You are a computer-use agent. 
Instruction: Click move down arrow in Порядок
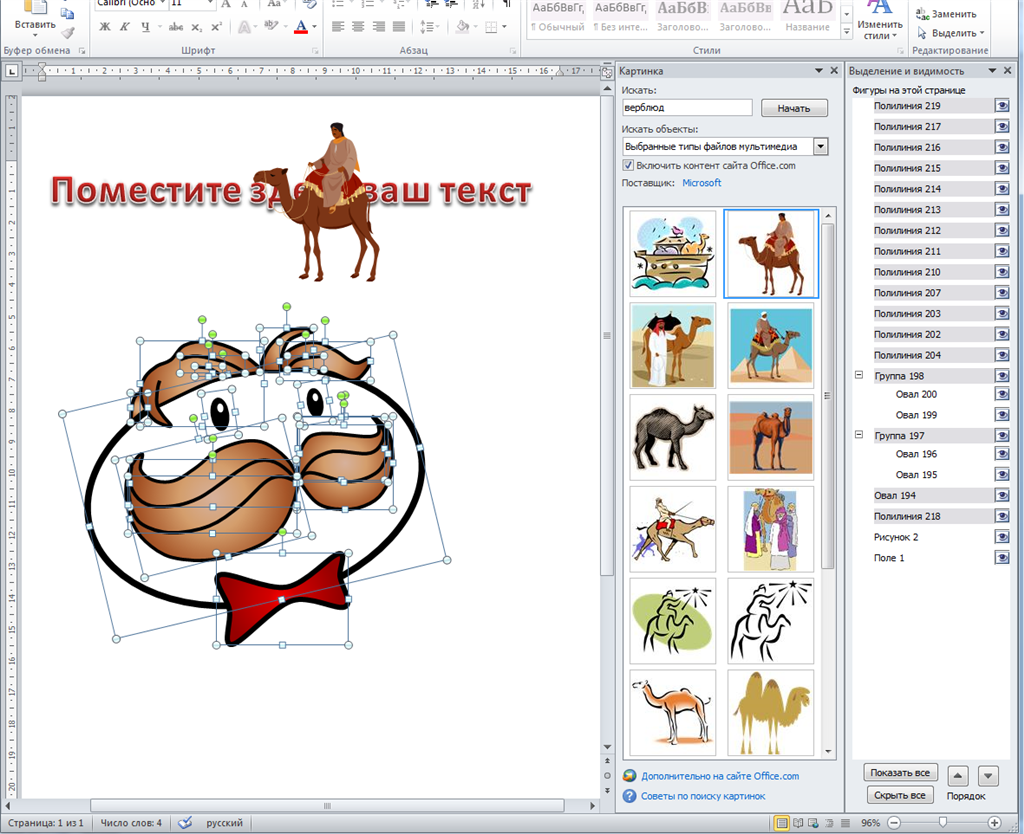click(988, 776)
